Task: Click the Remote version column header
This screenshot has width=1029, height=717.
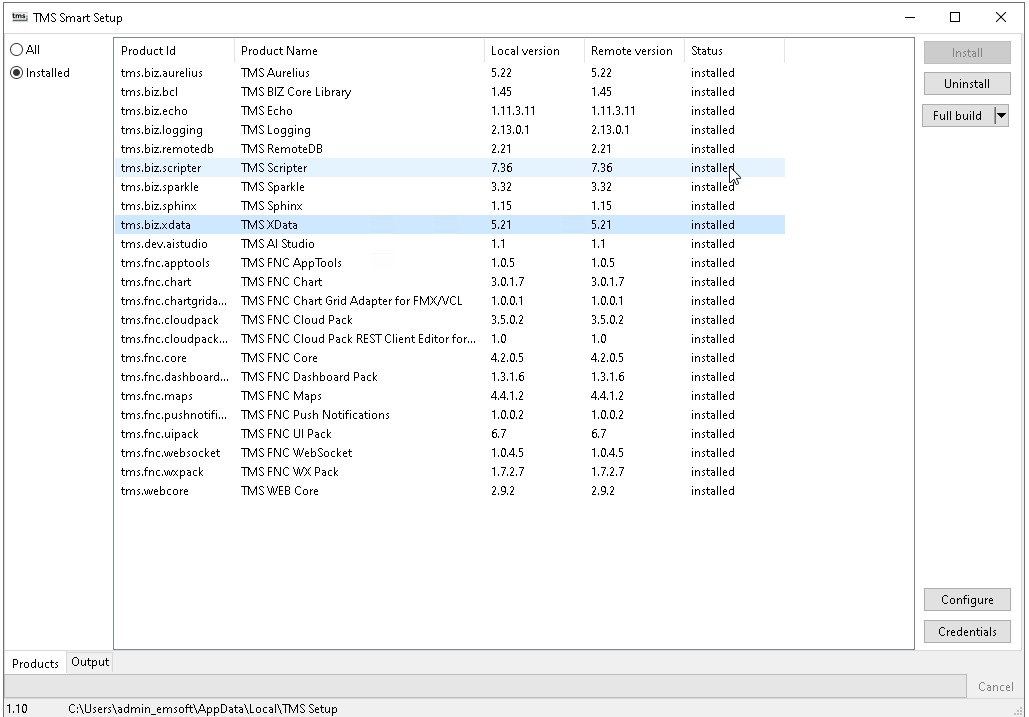Action: tap(634, 51)
